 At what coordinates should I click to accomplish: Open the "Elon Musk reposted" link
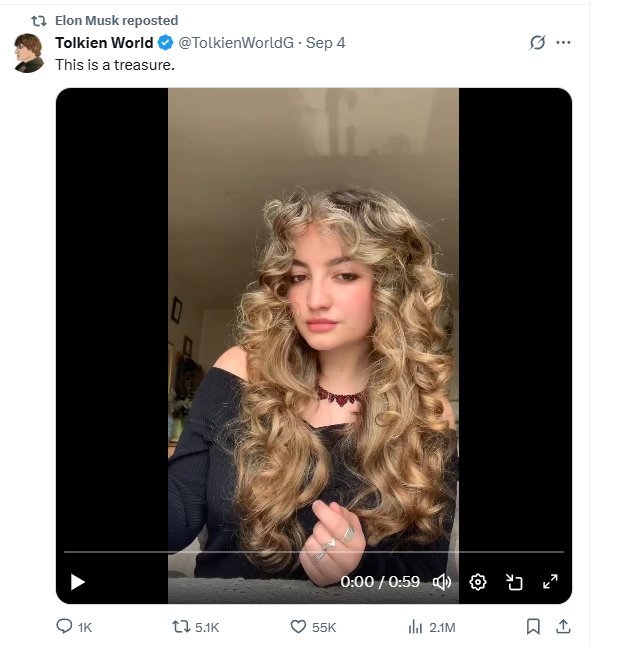tap(116, 20)
